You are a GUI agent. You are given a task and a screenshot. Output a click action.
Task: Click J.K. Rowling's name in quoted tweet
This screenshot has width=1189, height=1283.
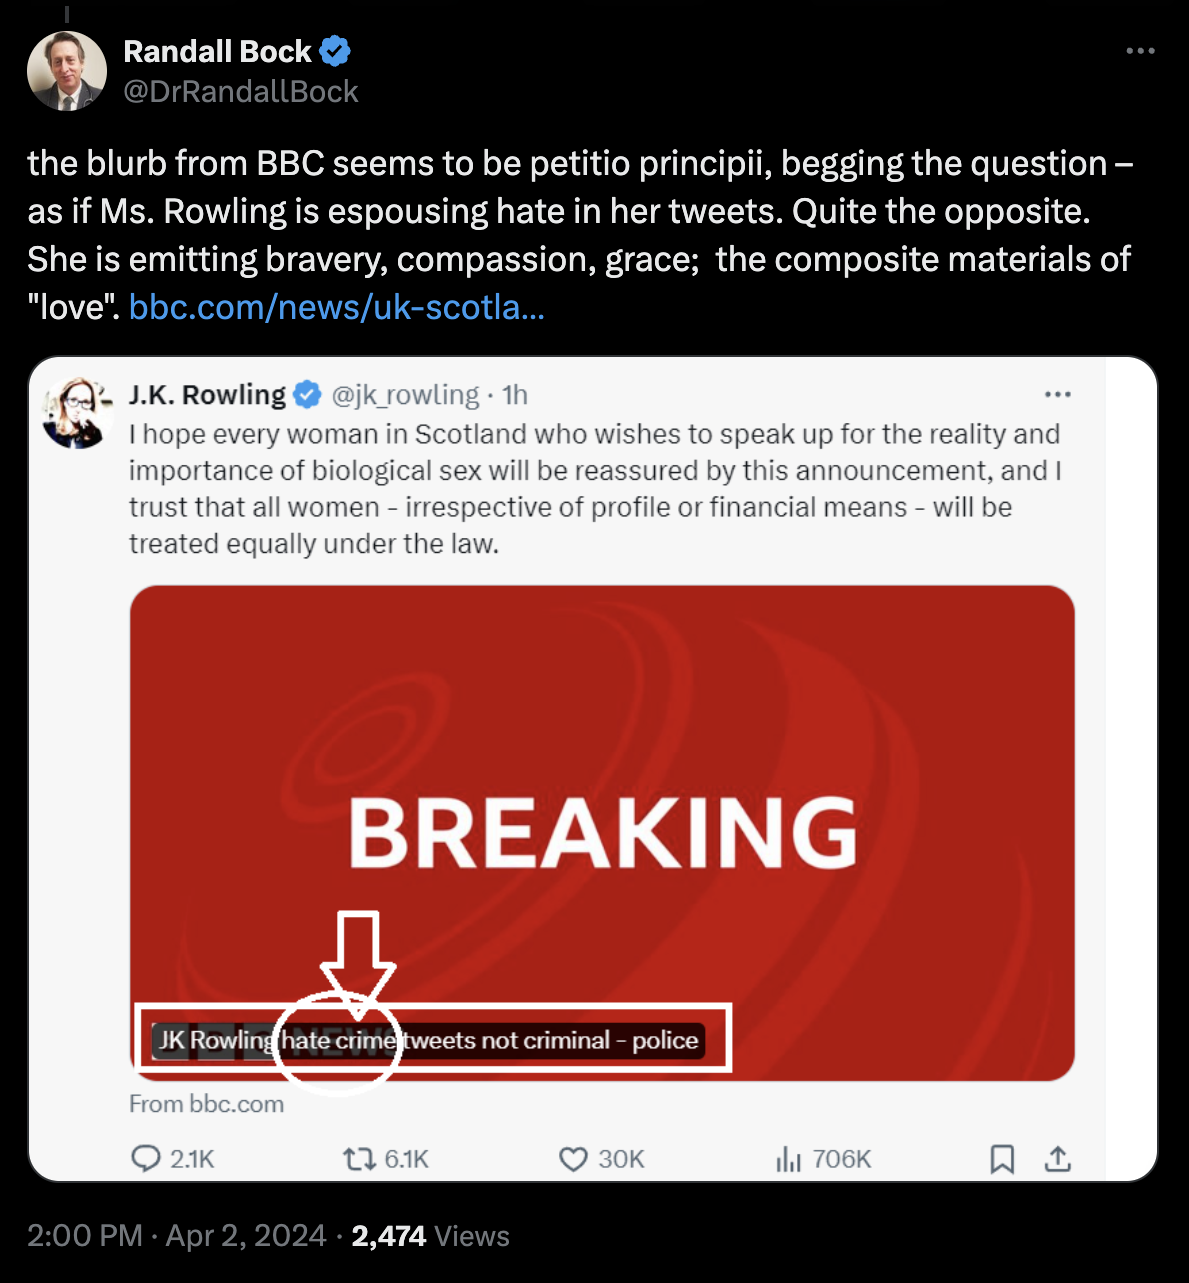(207, 395)
